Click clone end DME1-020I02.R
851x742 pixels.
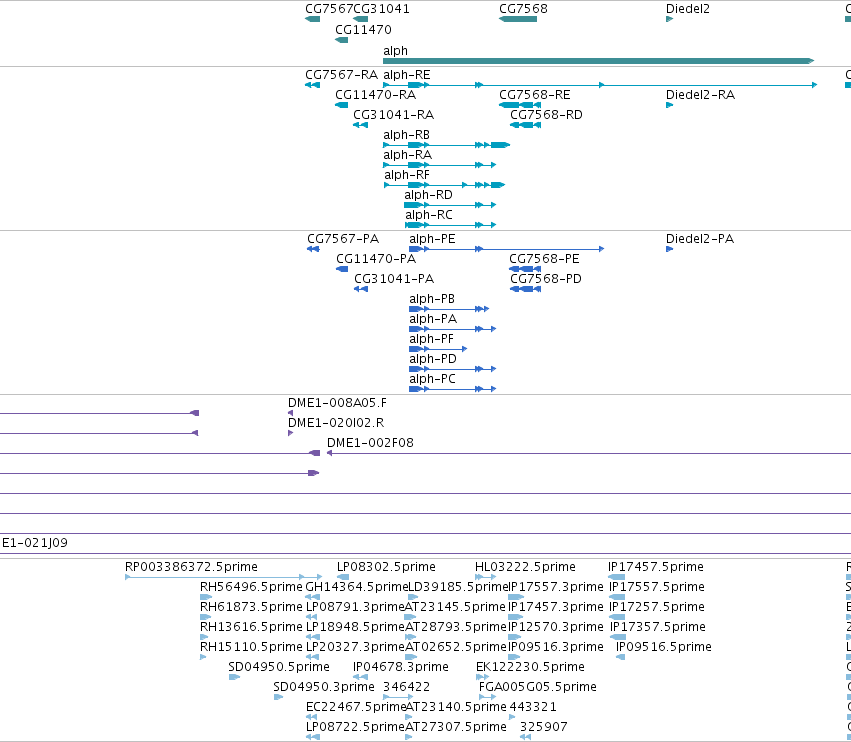[x=290, y=433]
